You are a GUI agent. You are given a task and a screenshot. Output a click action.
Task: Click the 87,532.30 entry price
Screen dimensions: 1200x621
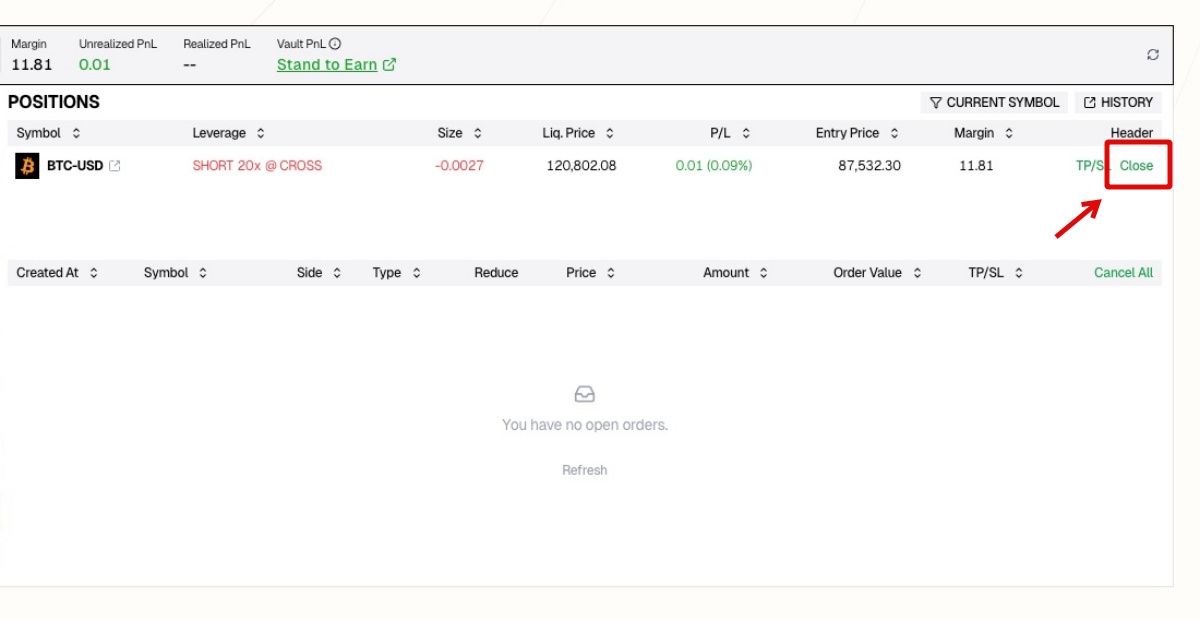[x=869, y=166]
